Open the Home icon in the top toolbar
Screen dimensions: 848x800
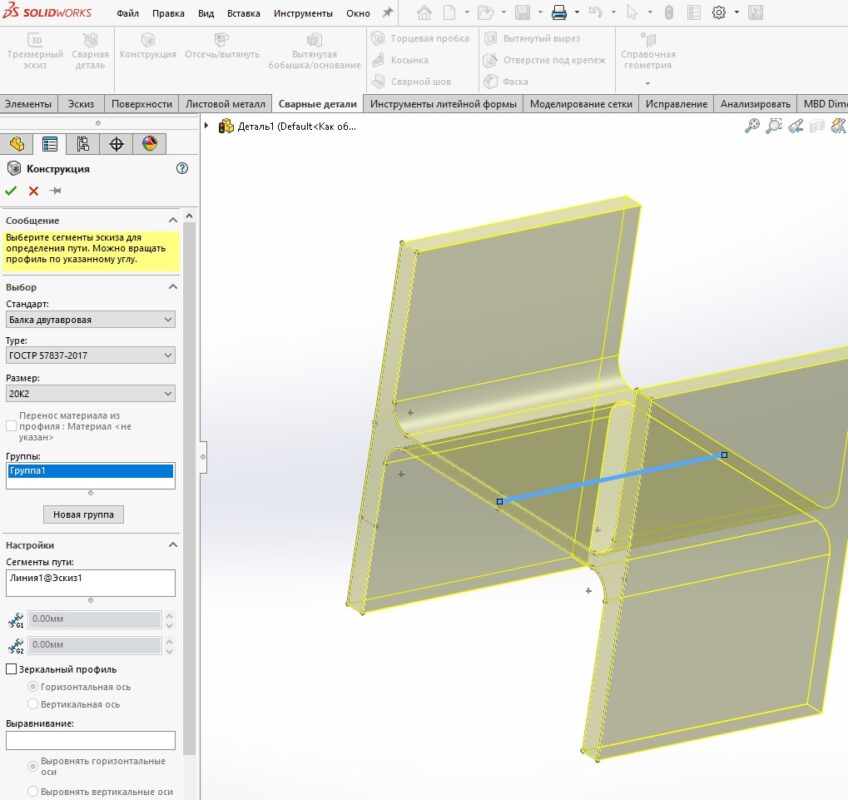tap(425, 12)
